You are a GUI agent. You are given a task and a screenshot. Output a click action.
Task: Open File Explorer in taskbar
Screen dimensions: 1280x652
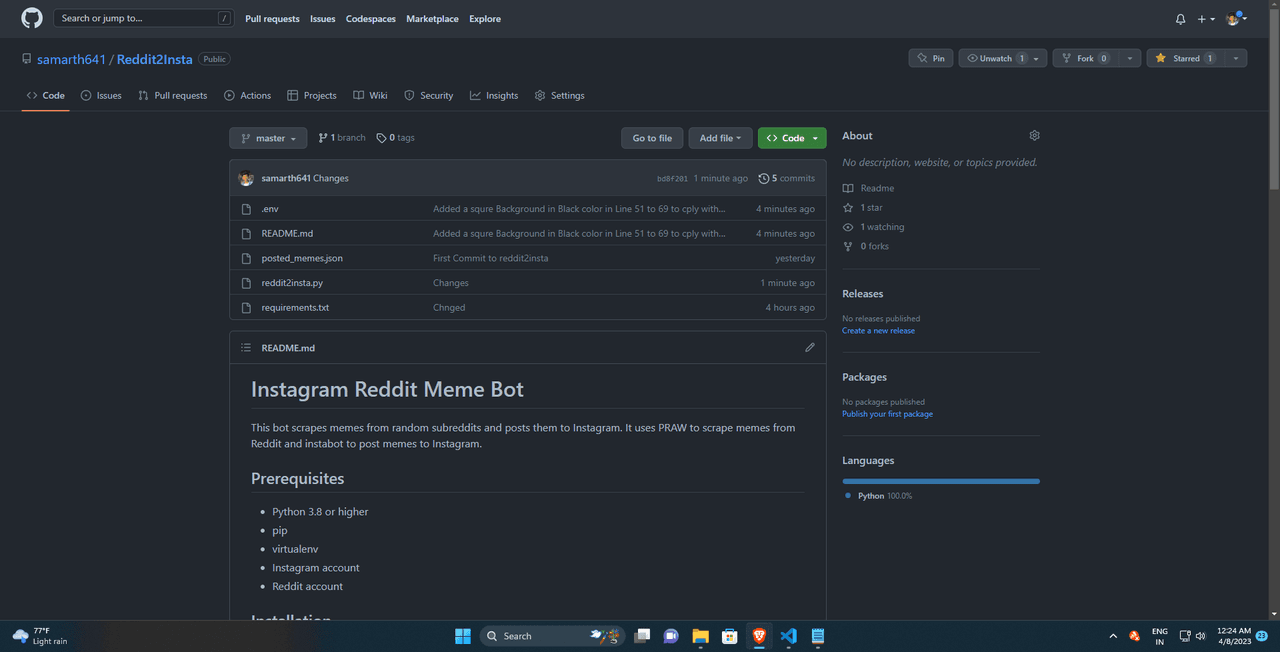tap(701, 636)
